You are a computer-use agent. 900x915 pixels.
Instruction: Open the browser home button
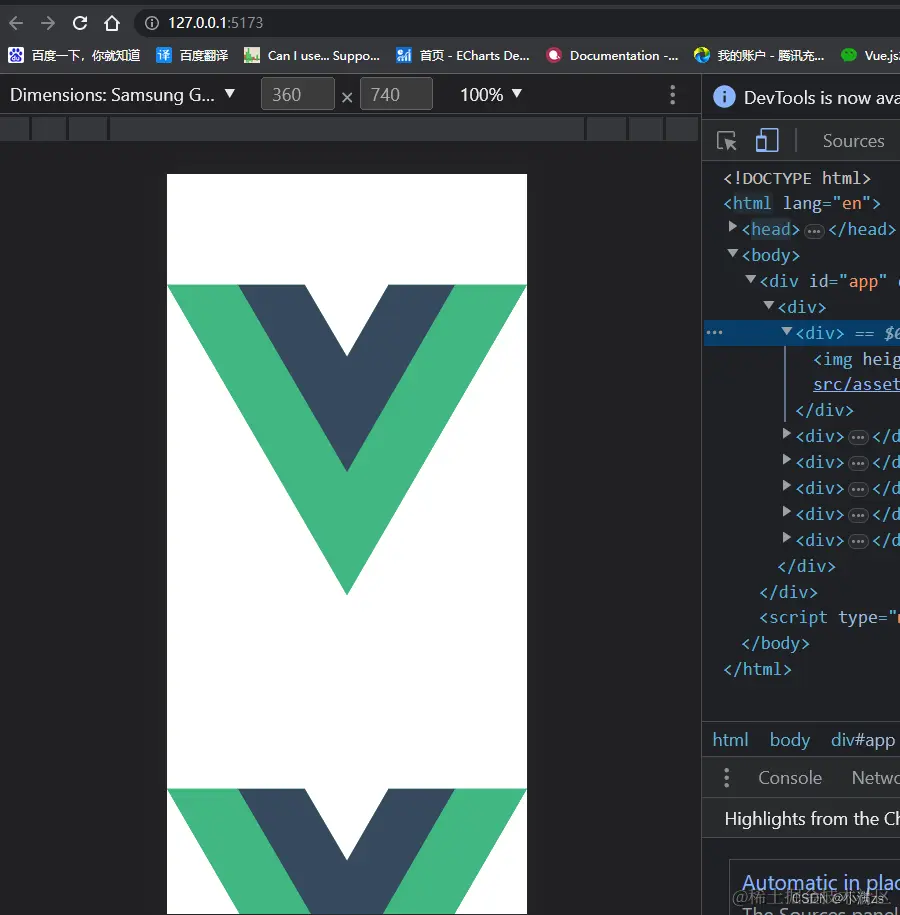[111, 23]
